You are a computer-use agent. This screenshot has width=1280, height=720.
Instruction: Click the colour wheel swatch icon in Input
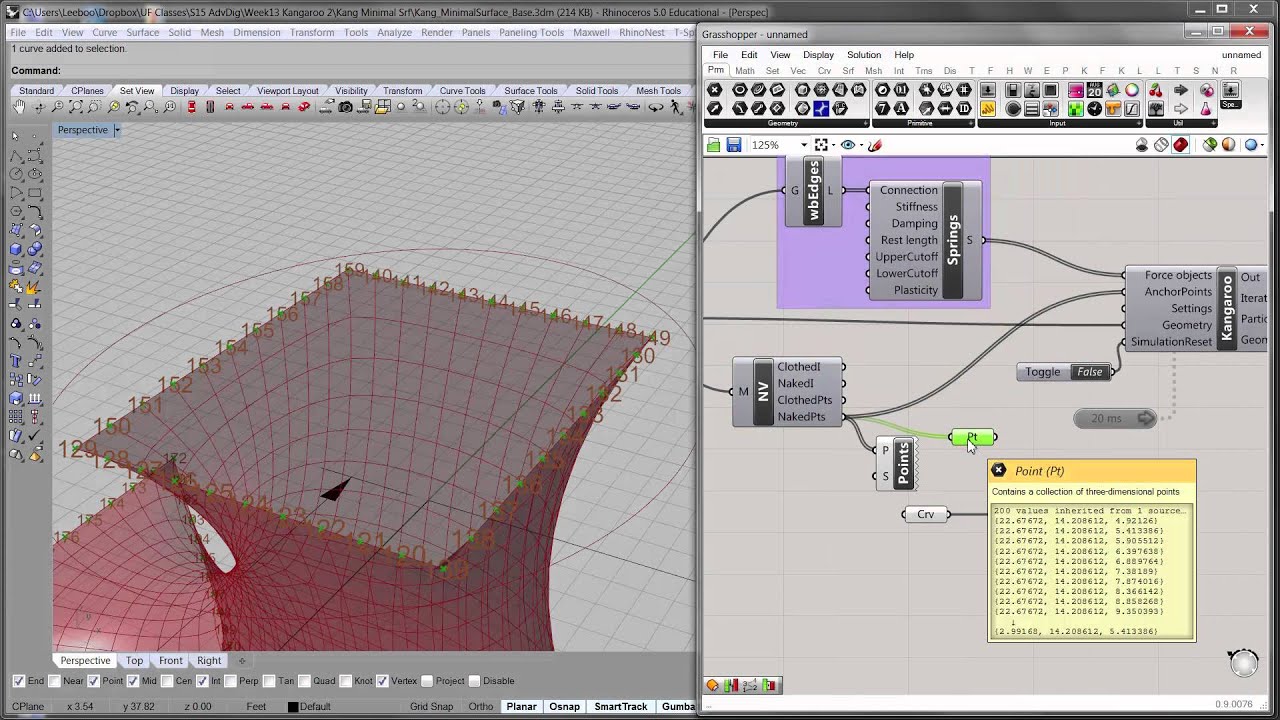tap(1131, 90)
